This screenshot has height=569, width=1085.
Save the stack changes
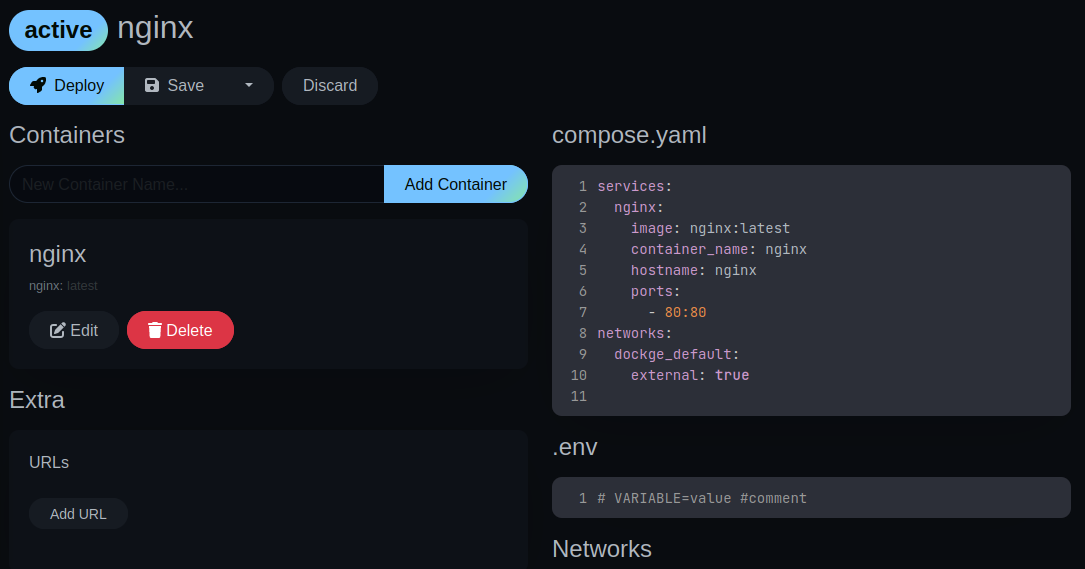point(174,86)
